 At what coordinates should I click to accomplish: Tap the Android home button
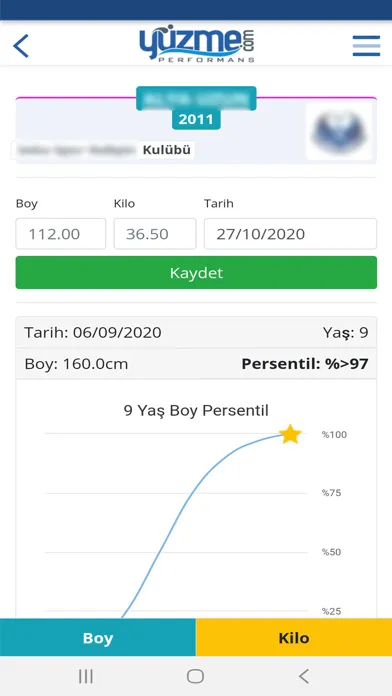pyautogui.click(x=195, y=676)
